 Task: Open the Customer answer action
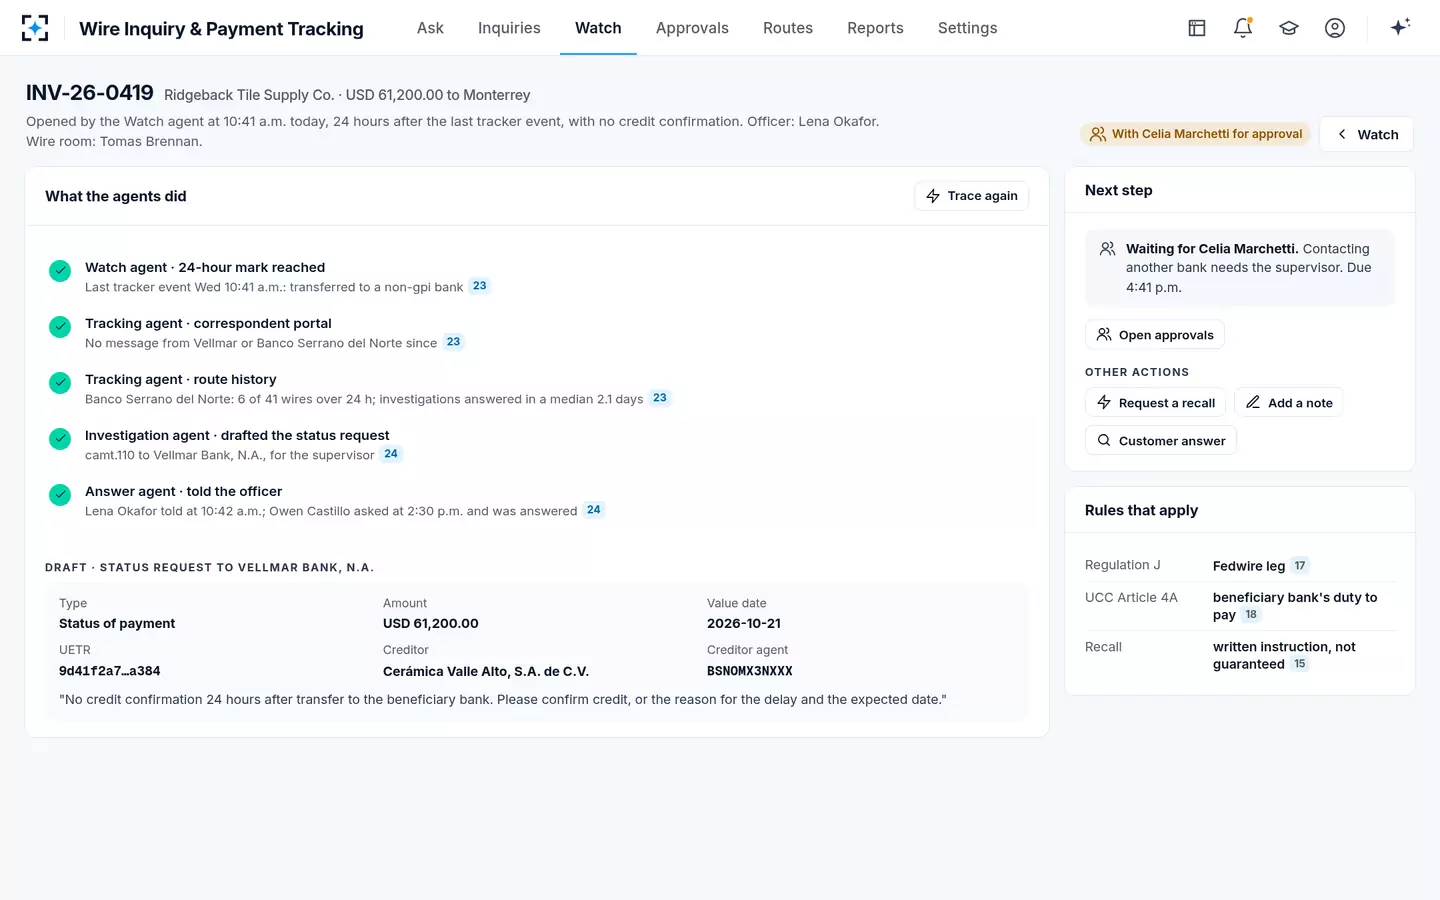point(1161,441)
